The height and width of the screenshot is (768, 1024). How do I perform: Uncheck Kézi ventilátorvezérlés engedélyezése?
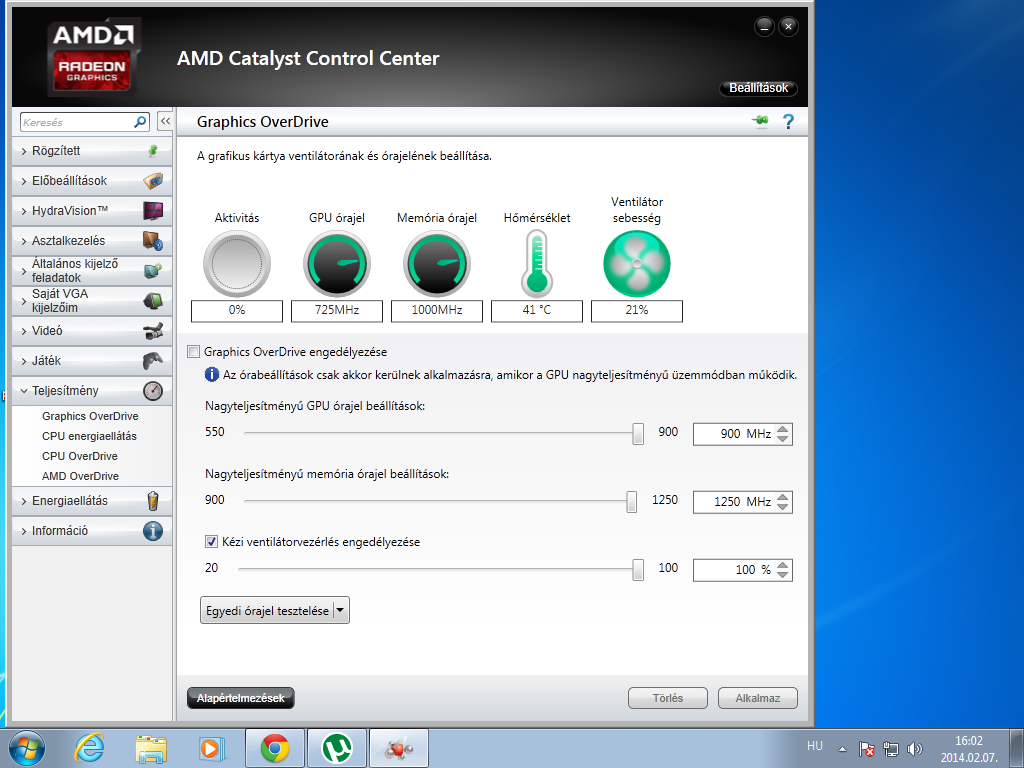211,541
